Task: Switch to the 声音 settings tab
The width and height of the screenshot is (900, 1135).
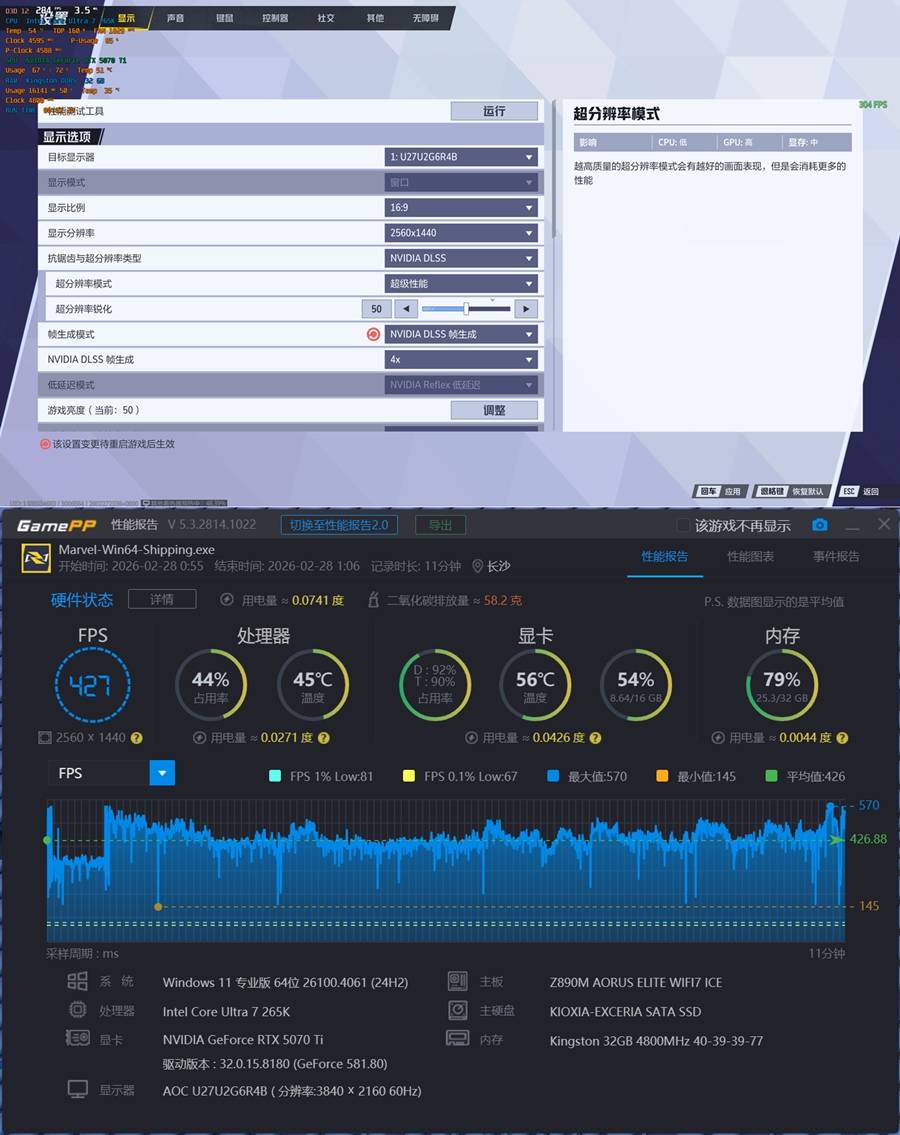Action: [176, 18]
